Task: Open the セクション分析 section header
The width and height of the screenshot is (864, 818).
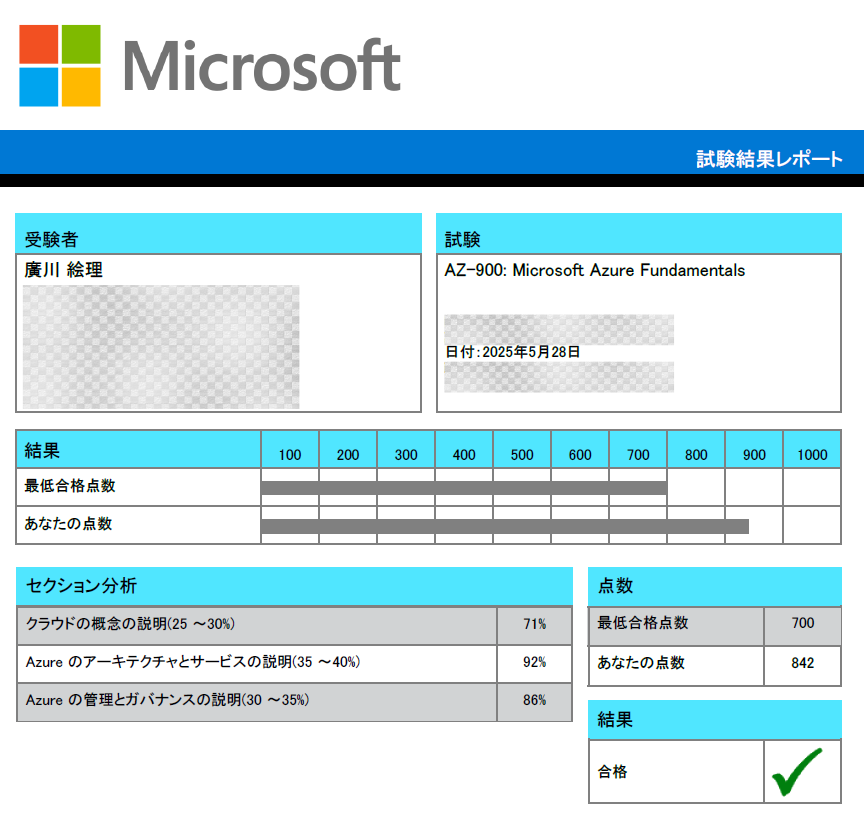Action: pyautogui.click(x=82, y=586)
